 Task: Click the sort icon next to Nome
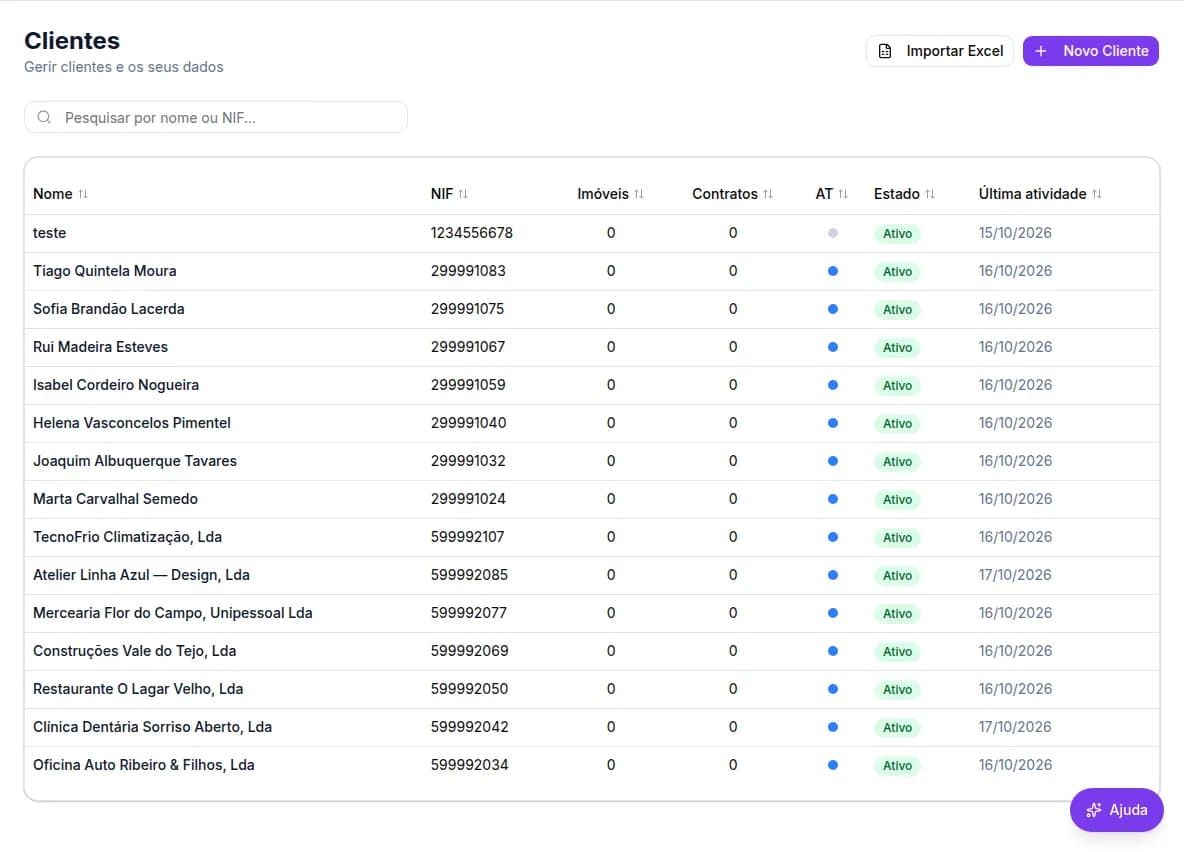click(83, 194)
